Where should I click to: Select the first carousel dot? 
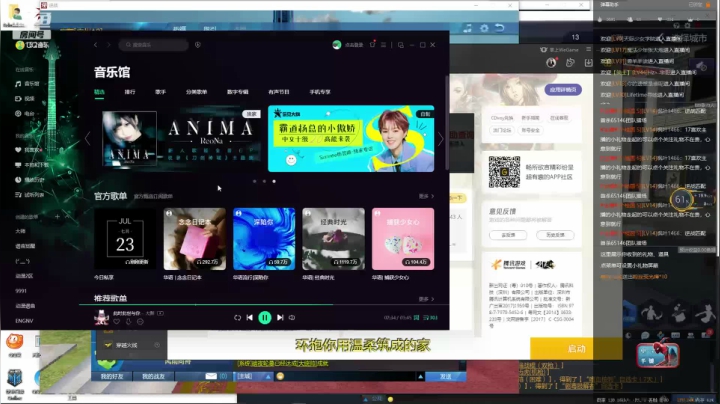coord(255,181)
